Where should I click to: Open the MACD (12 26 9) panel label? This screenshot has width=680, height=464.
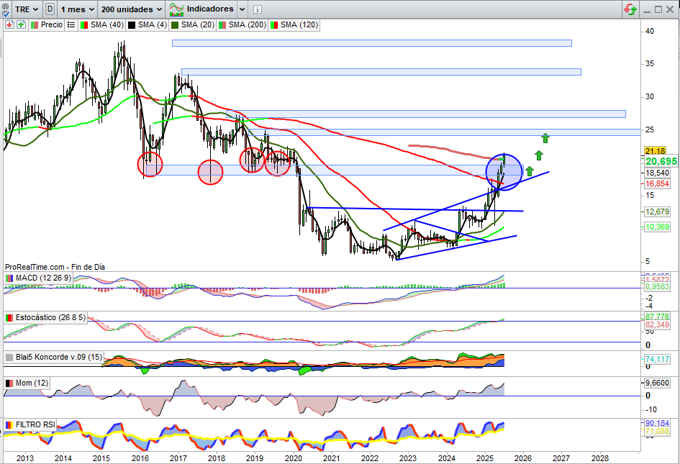[43, 278]
